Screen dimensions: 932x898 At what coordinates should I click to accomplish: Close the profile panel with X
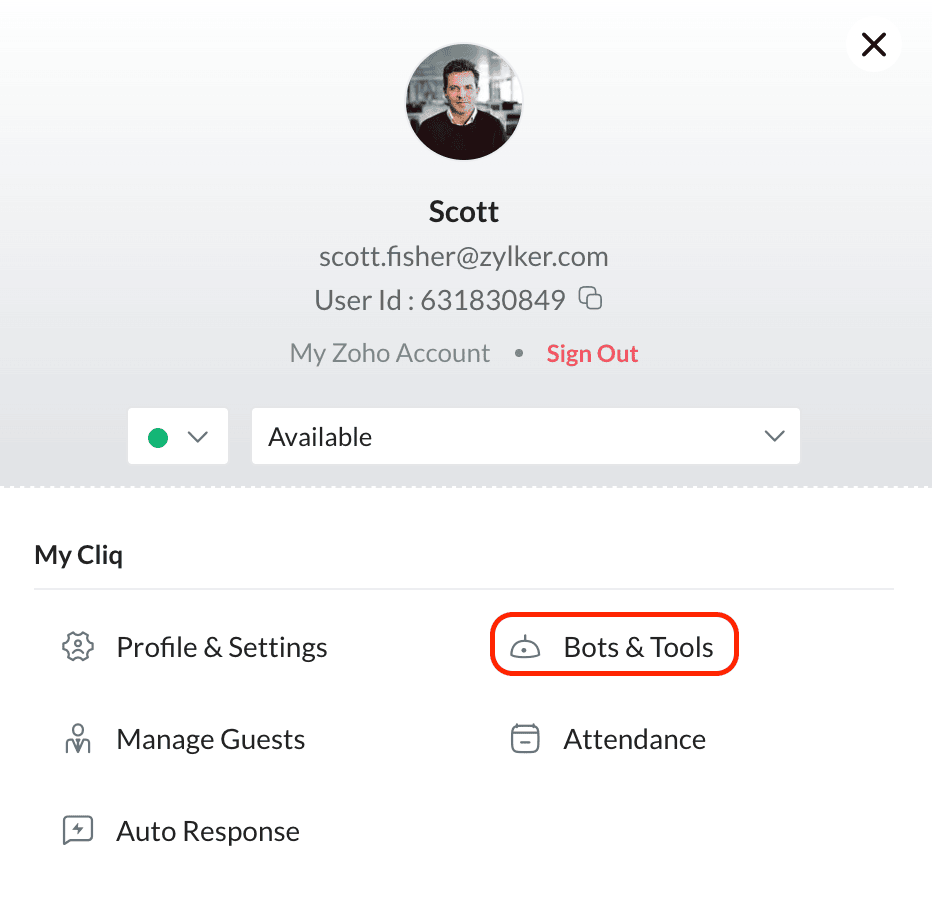874,45
